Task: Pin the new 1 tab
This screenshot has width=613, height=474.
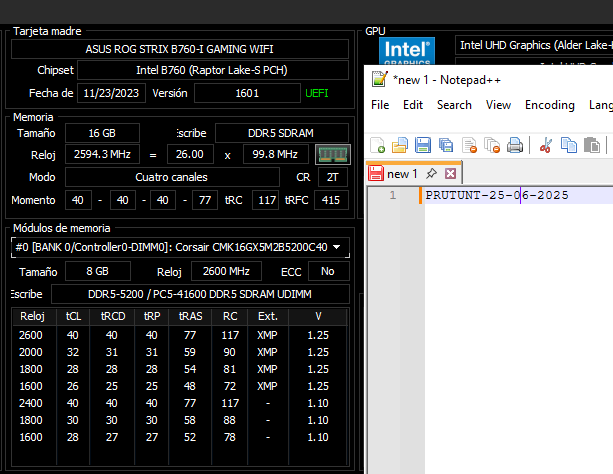Action: click(x=431, y=173)
